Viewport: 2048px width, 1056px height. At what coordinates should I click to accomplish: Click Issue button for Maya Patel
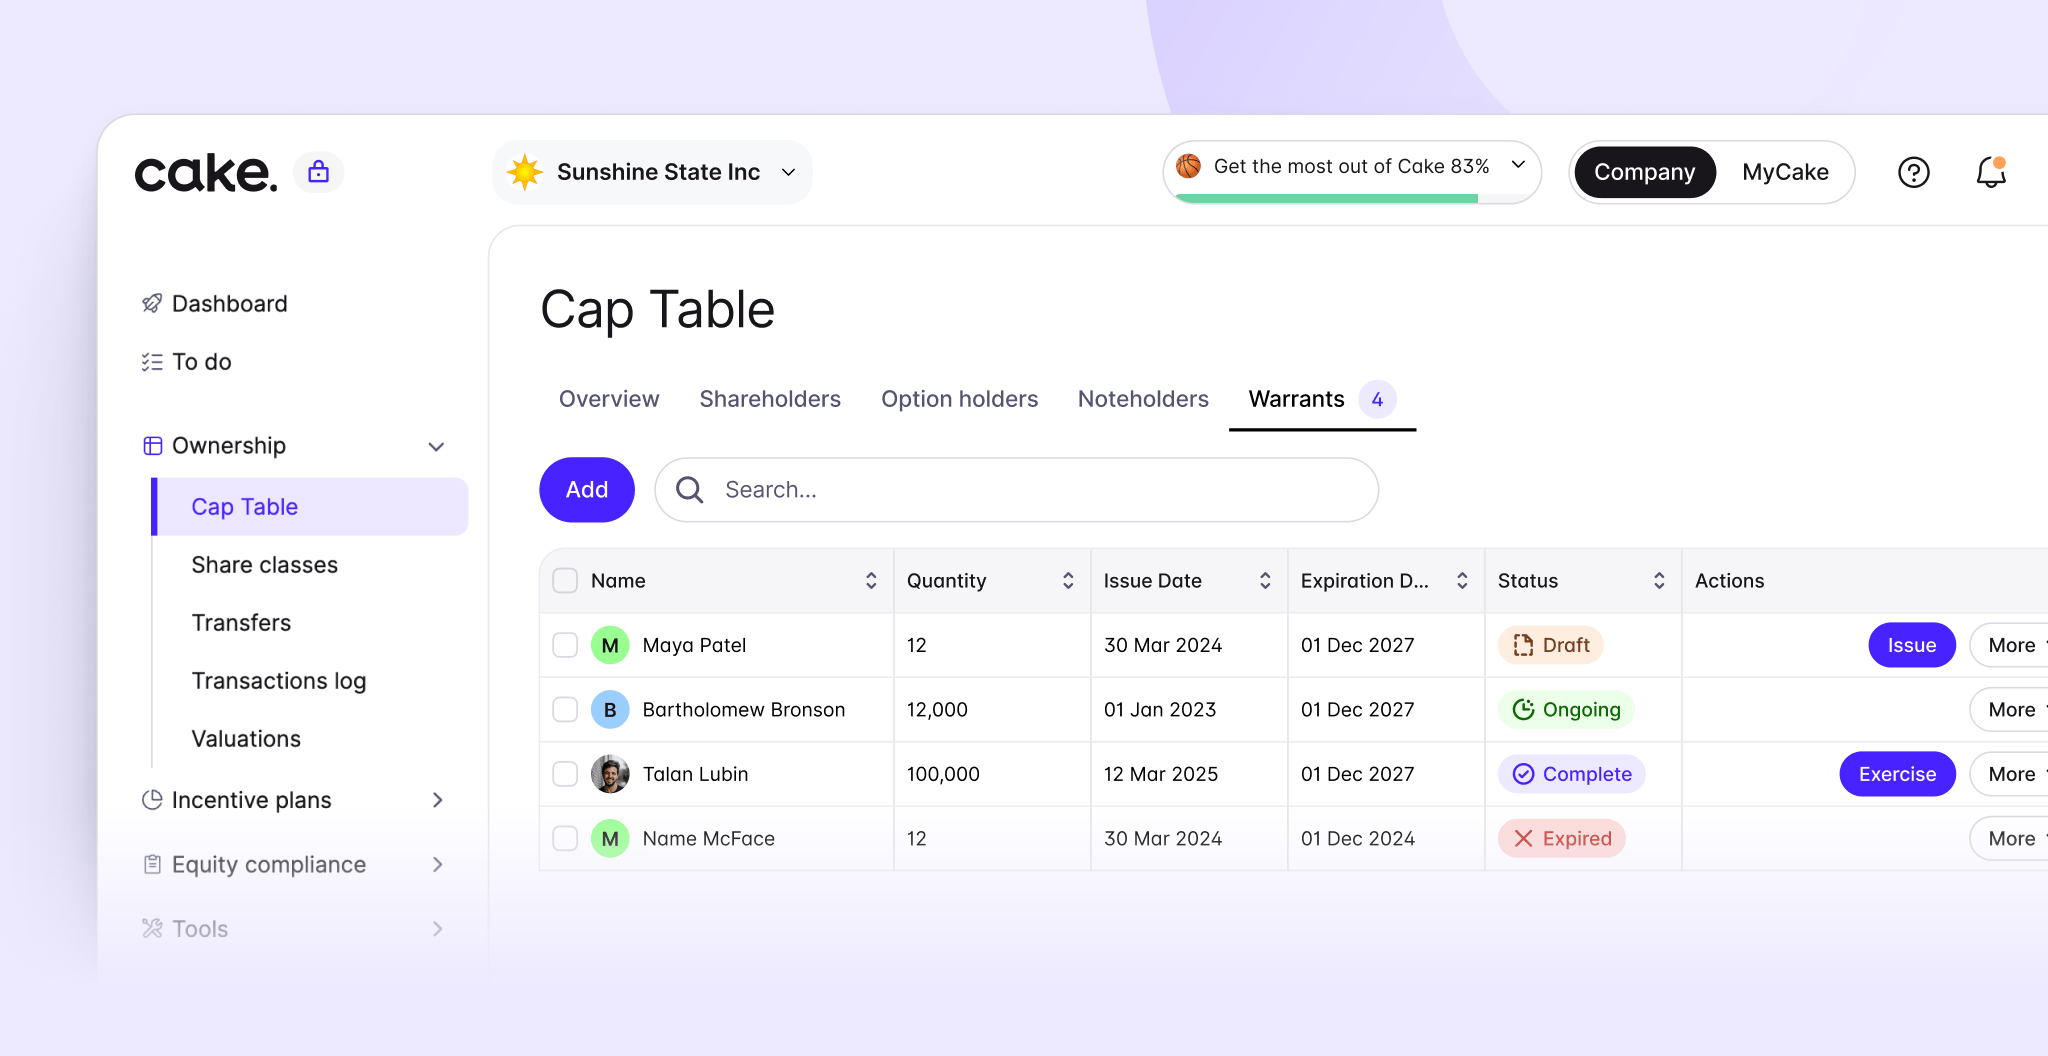tap(1912, 645)
